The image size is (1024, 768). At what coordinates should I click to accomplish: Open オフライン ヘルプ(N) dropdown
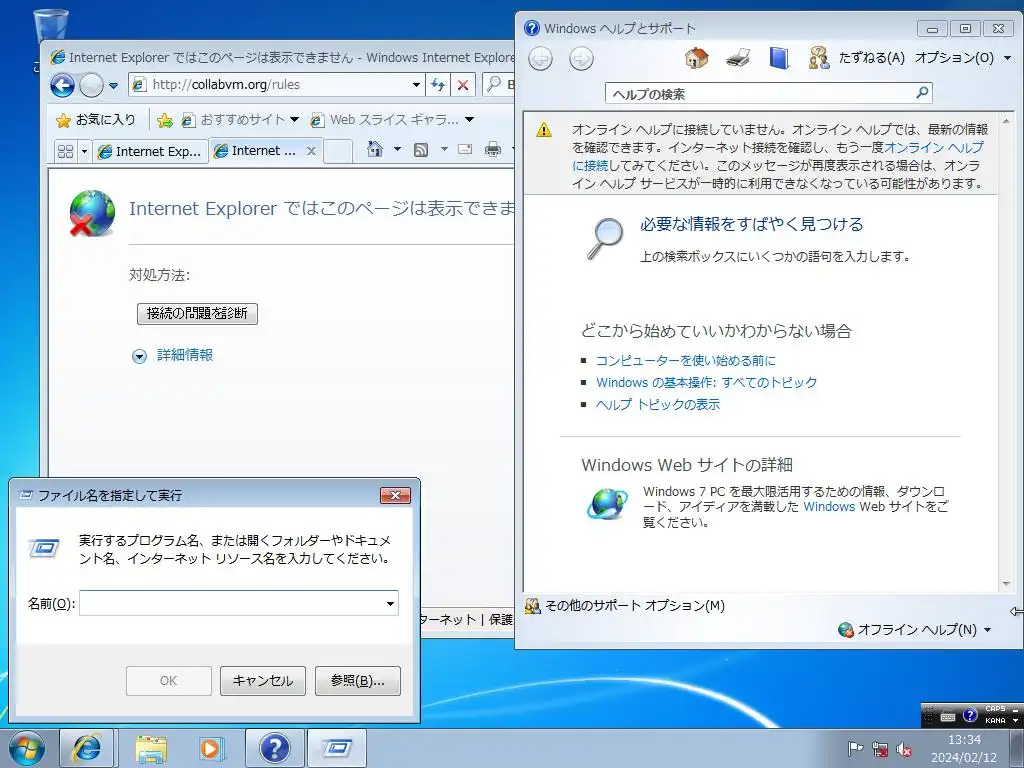point(915,630)
